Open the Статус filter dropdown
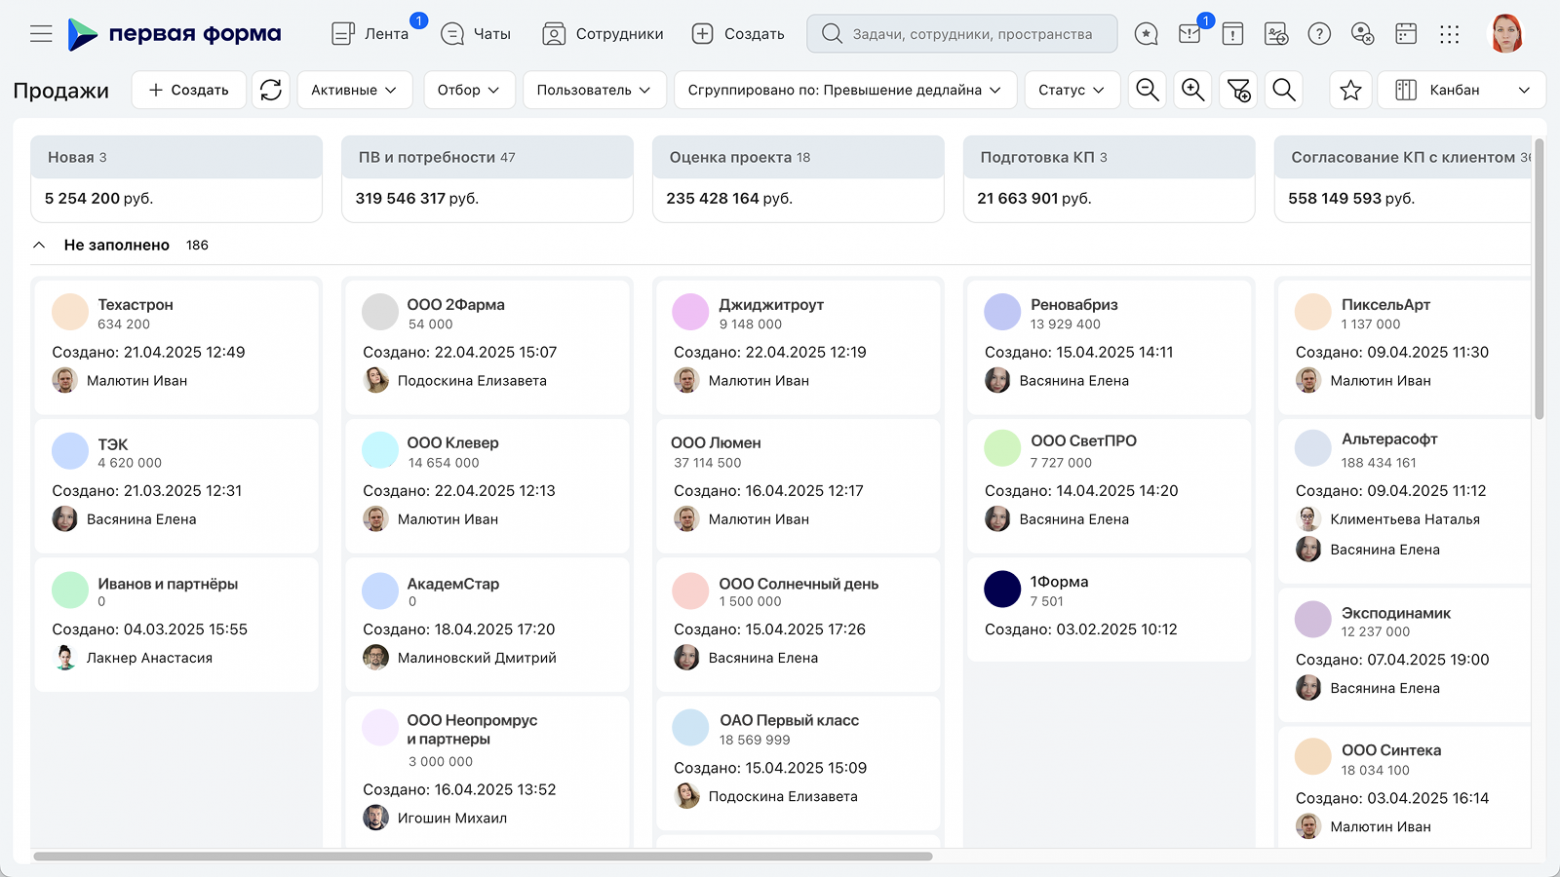The image size is (1560, 877). [1071, 90]
